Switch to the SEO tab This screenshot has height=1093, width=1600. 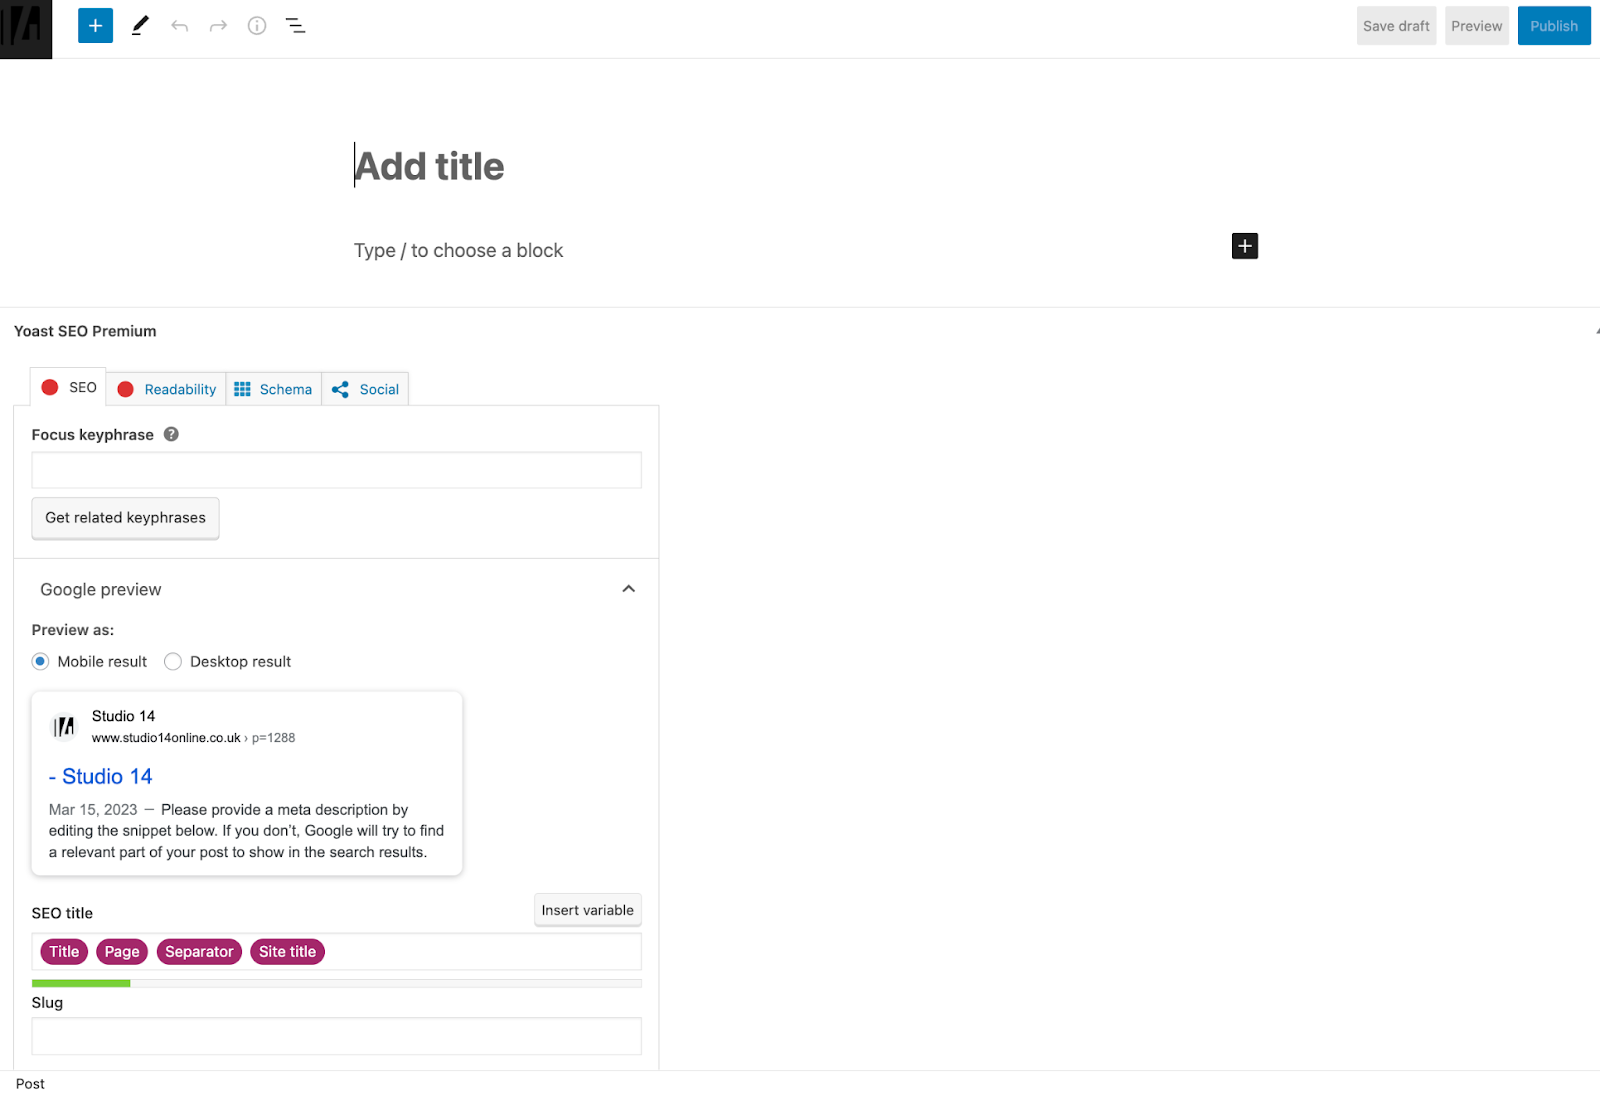pos(69,387)
